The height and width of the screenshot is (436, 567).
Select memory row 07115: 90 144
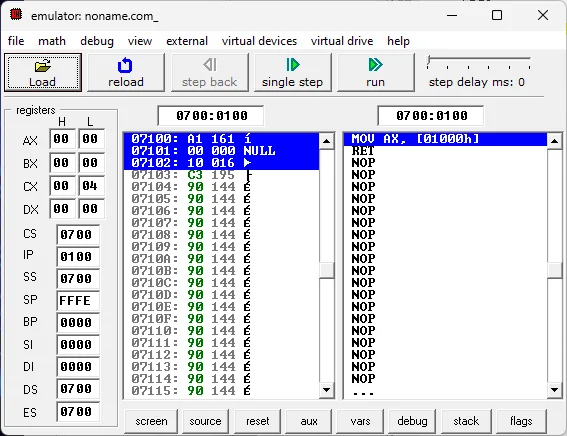point(221,391)
